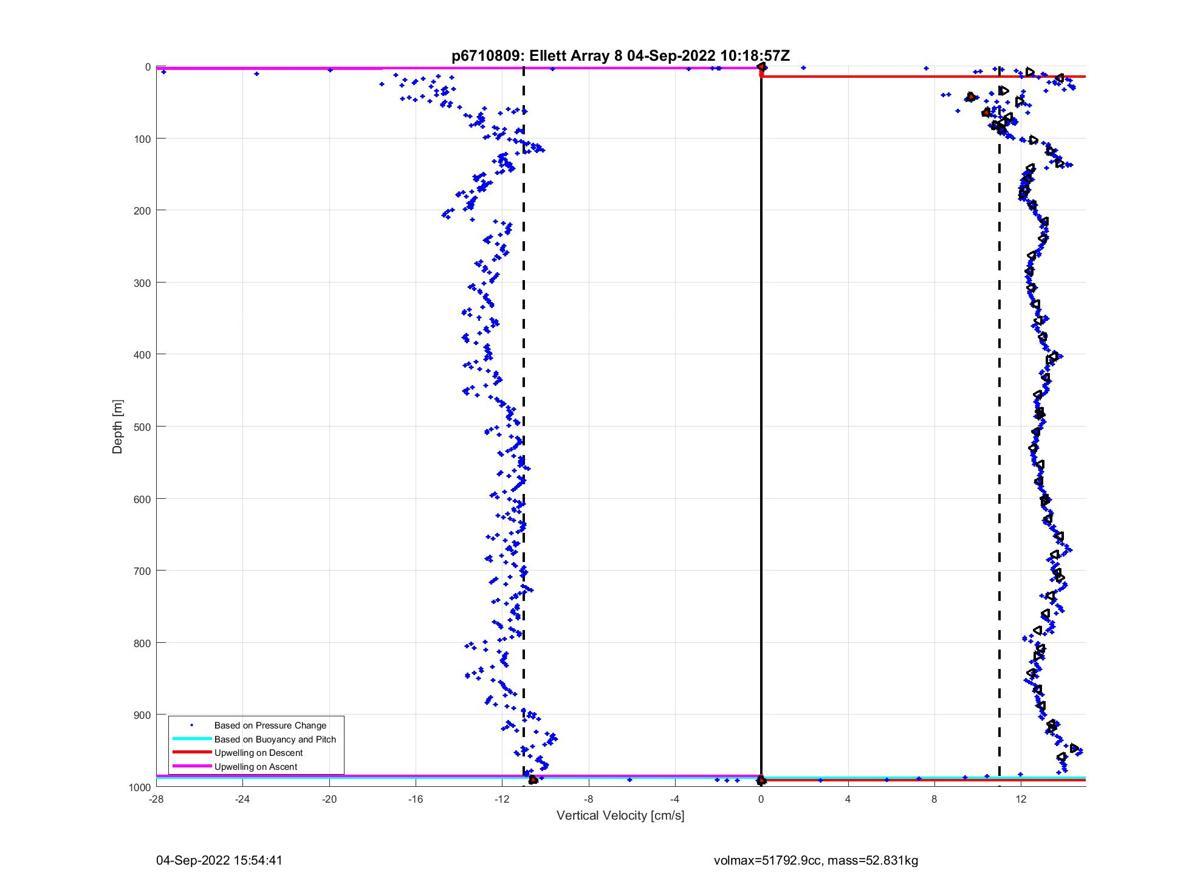Click x-axis tick label '-8'
1200x885 pixels.
click(588, 798)
